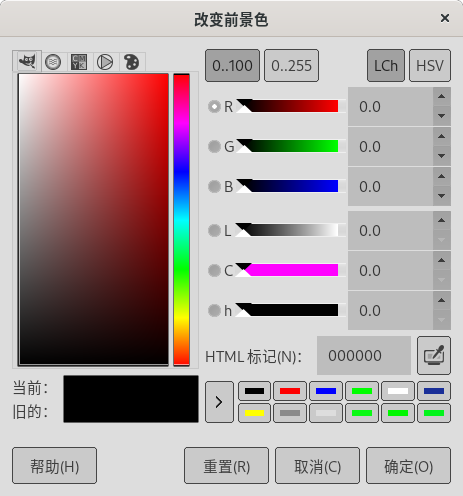
Task: Click the current/old black color preview
Action: 131,399
